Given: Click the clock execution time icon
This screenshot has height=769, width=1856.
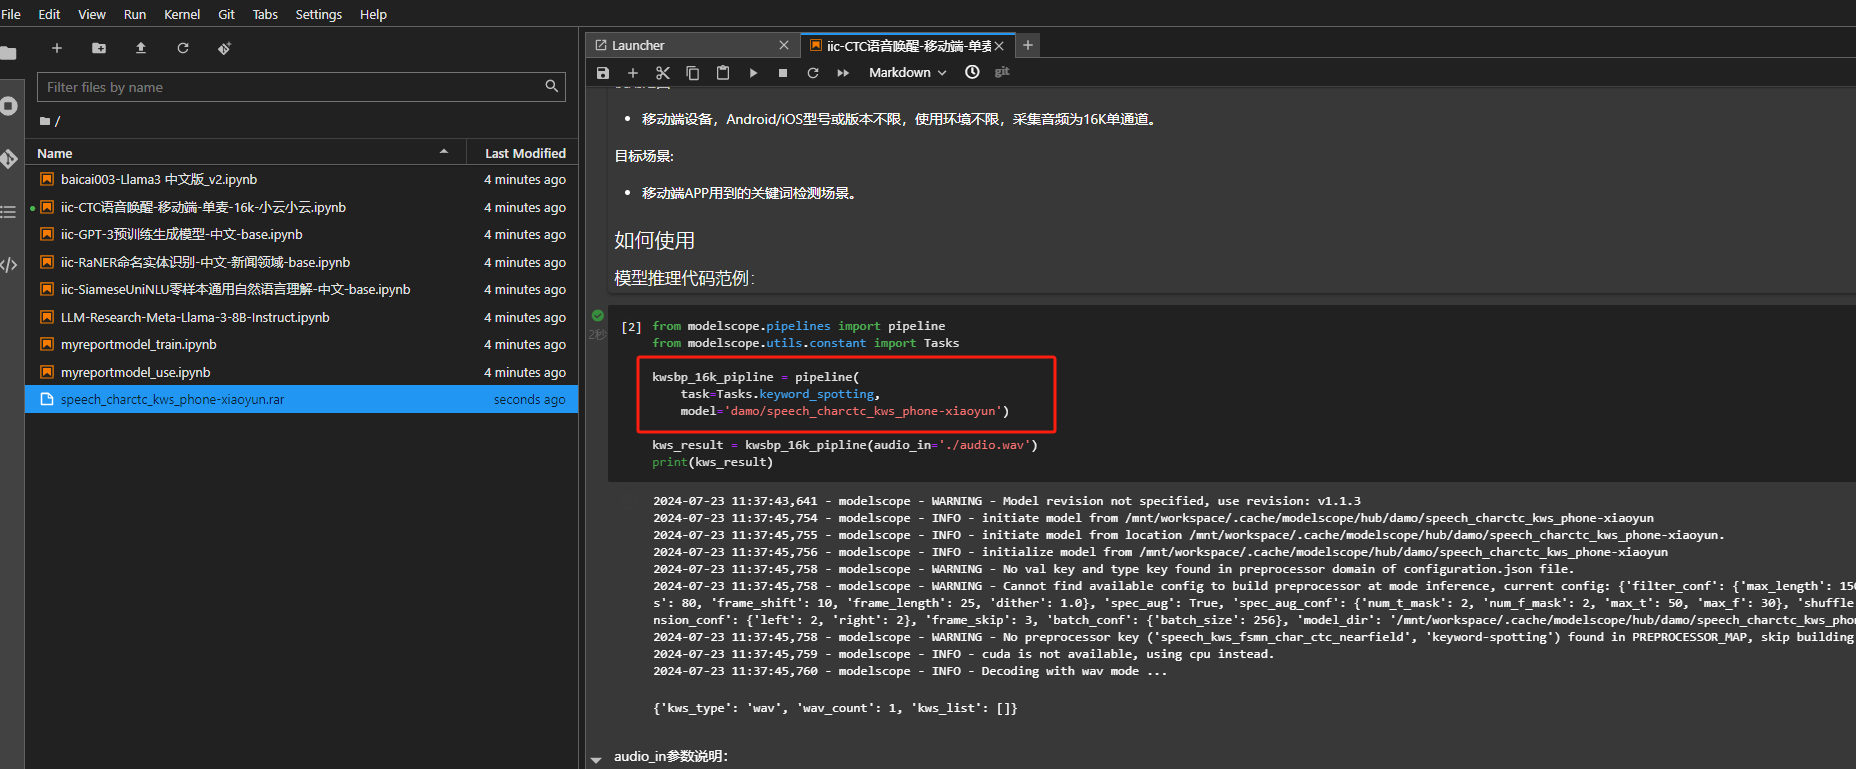Looking at the screenshot, I should [972, 72].
